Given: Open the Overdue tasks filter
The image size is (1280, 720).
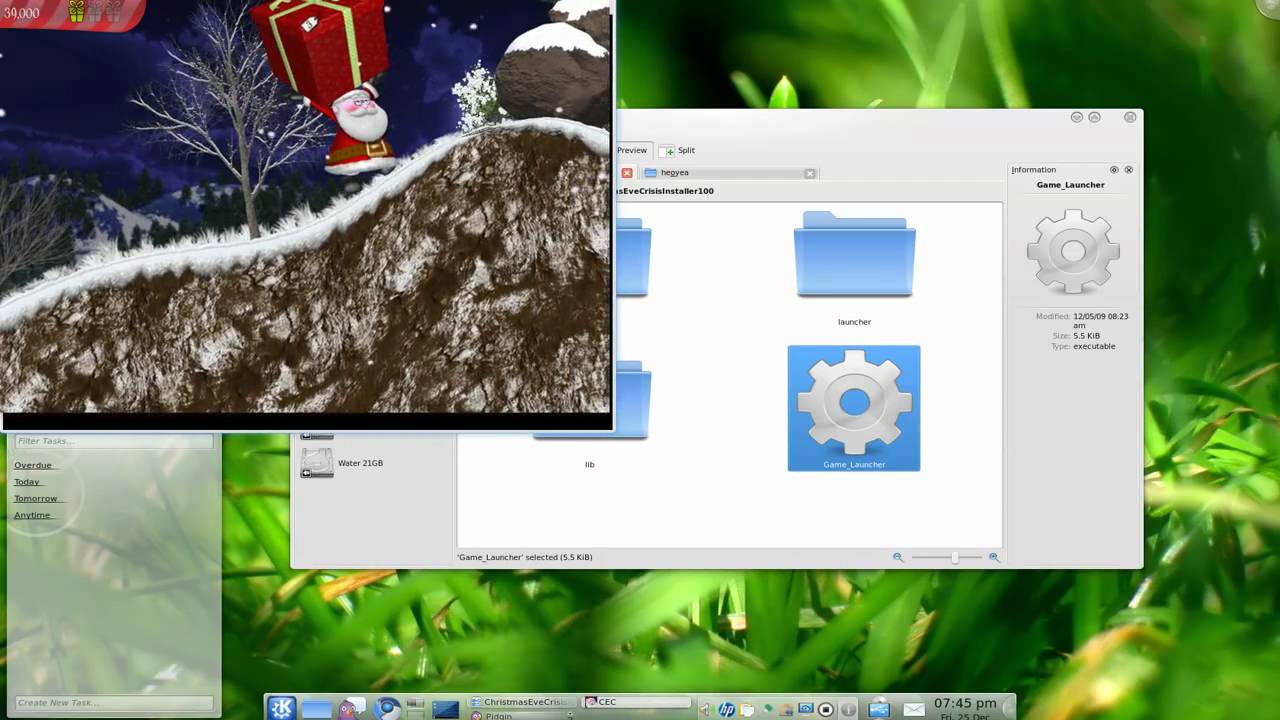Looking at the screenshot, I should coord(33,465).
